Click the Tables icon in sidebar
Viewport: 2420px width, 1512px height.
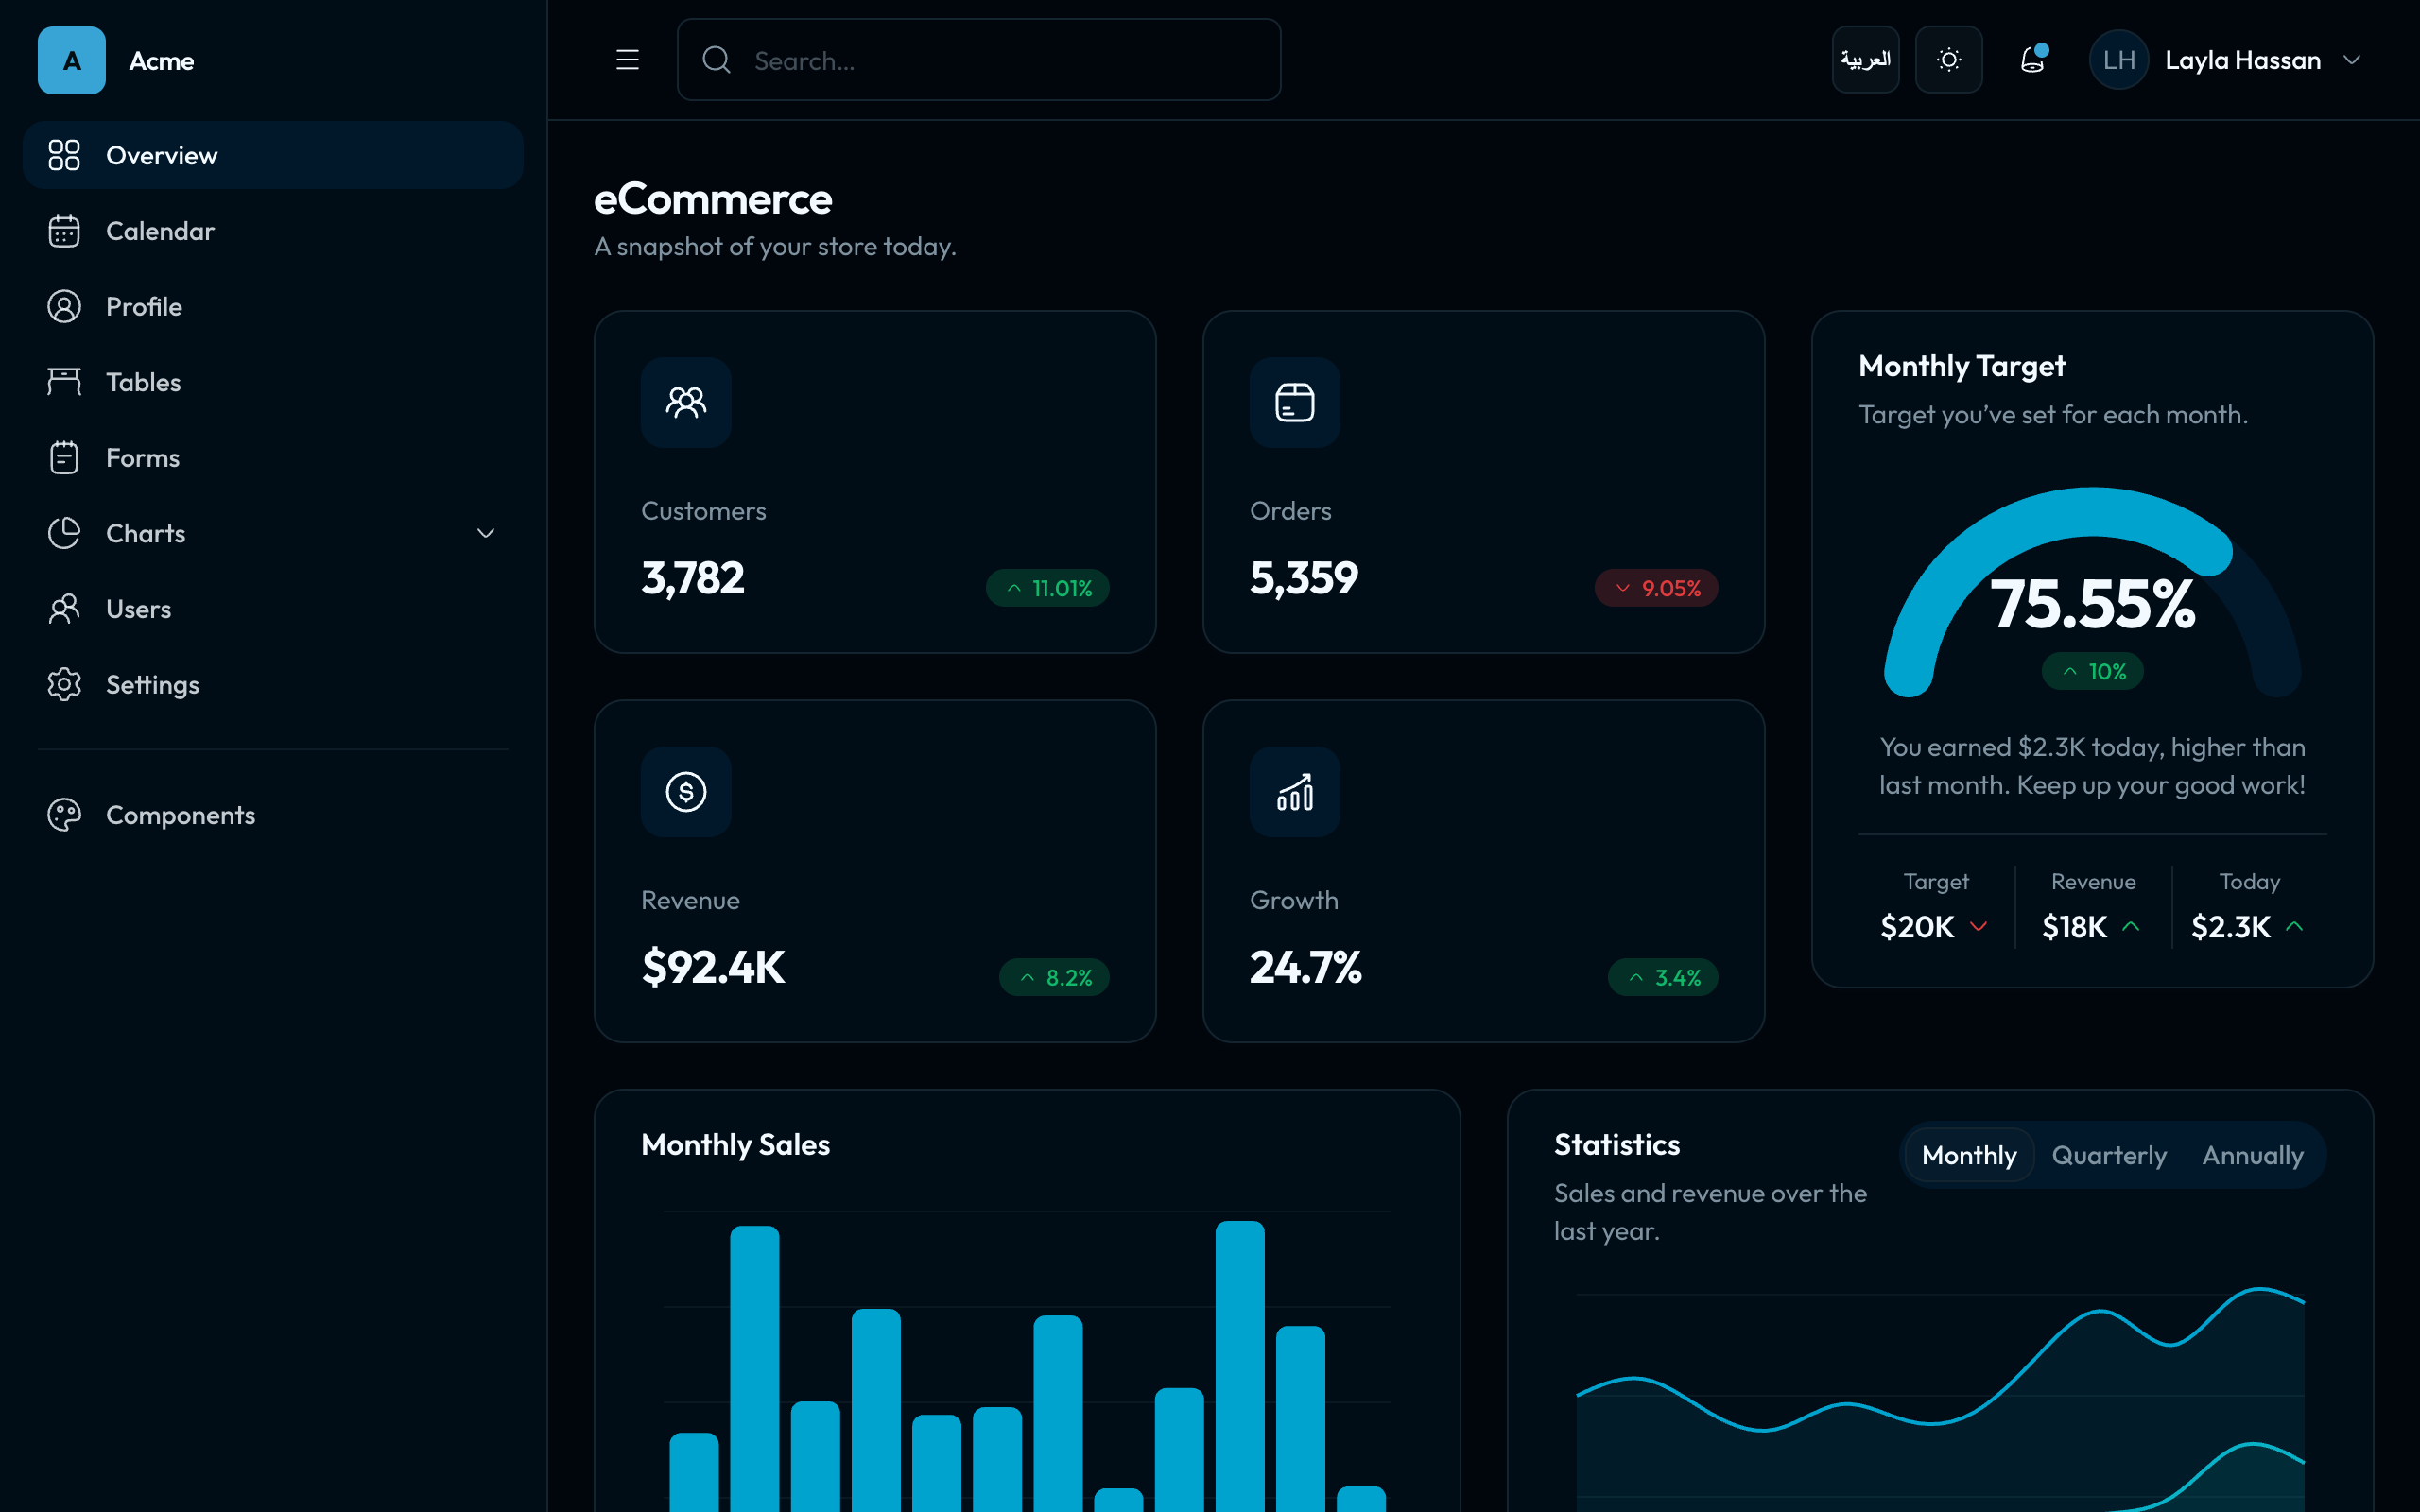(x=64, y=382)
